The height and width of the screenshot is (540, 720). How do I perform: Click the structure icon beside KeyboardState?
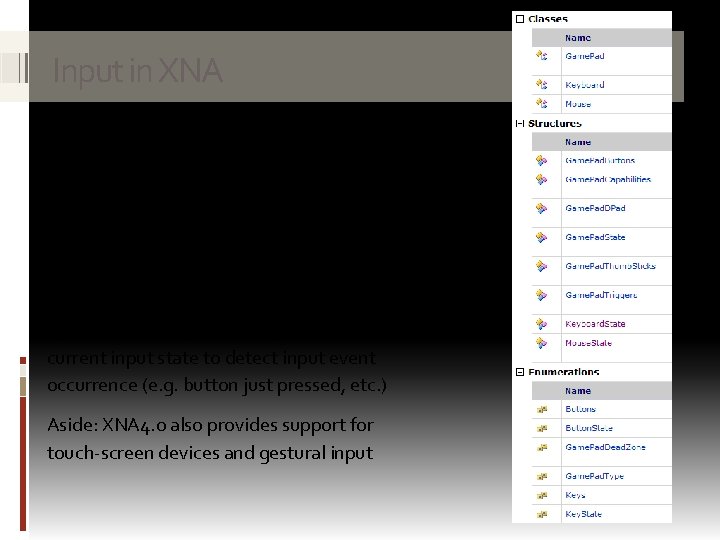(542, 324)
